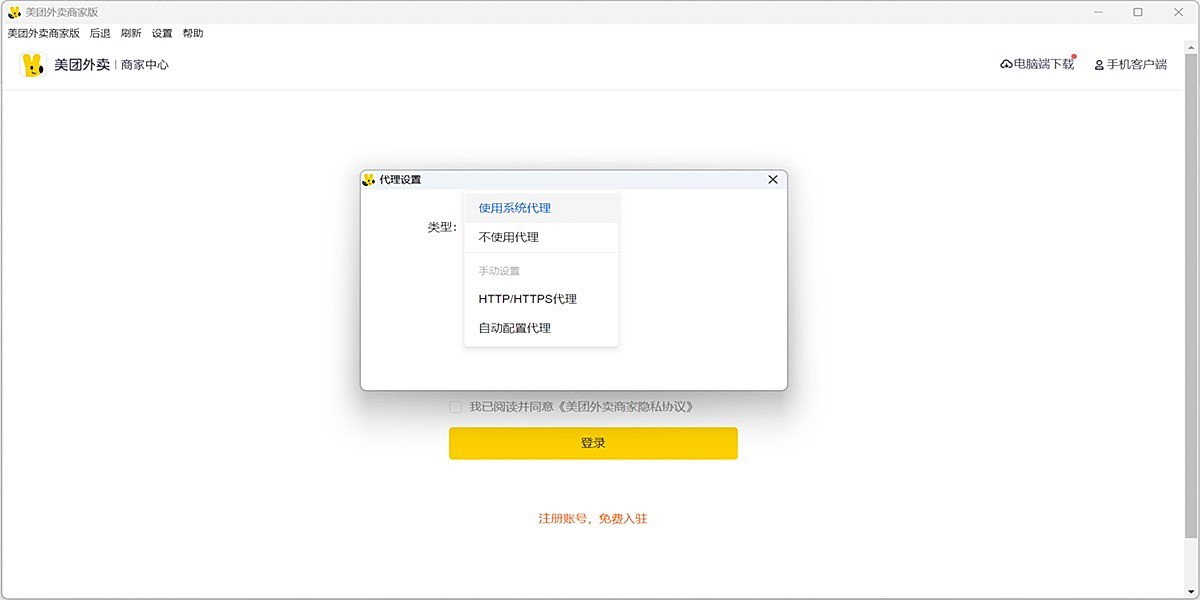Tick the 我已阅读并同意 privacy agreement checkbox
The height and width of the screenshot is (600, 1200).
point(456,407)
